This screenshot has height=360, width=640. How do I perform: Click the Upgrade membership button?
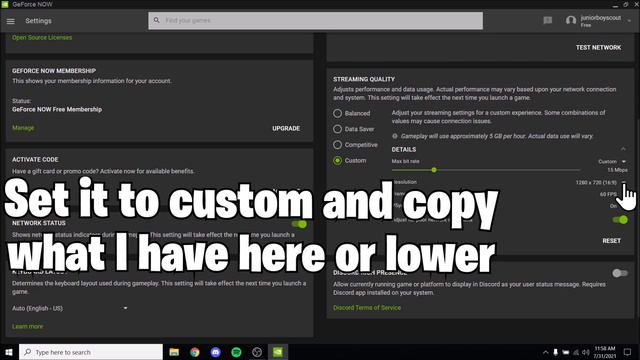click(x=286, y=128)
